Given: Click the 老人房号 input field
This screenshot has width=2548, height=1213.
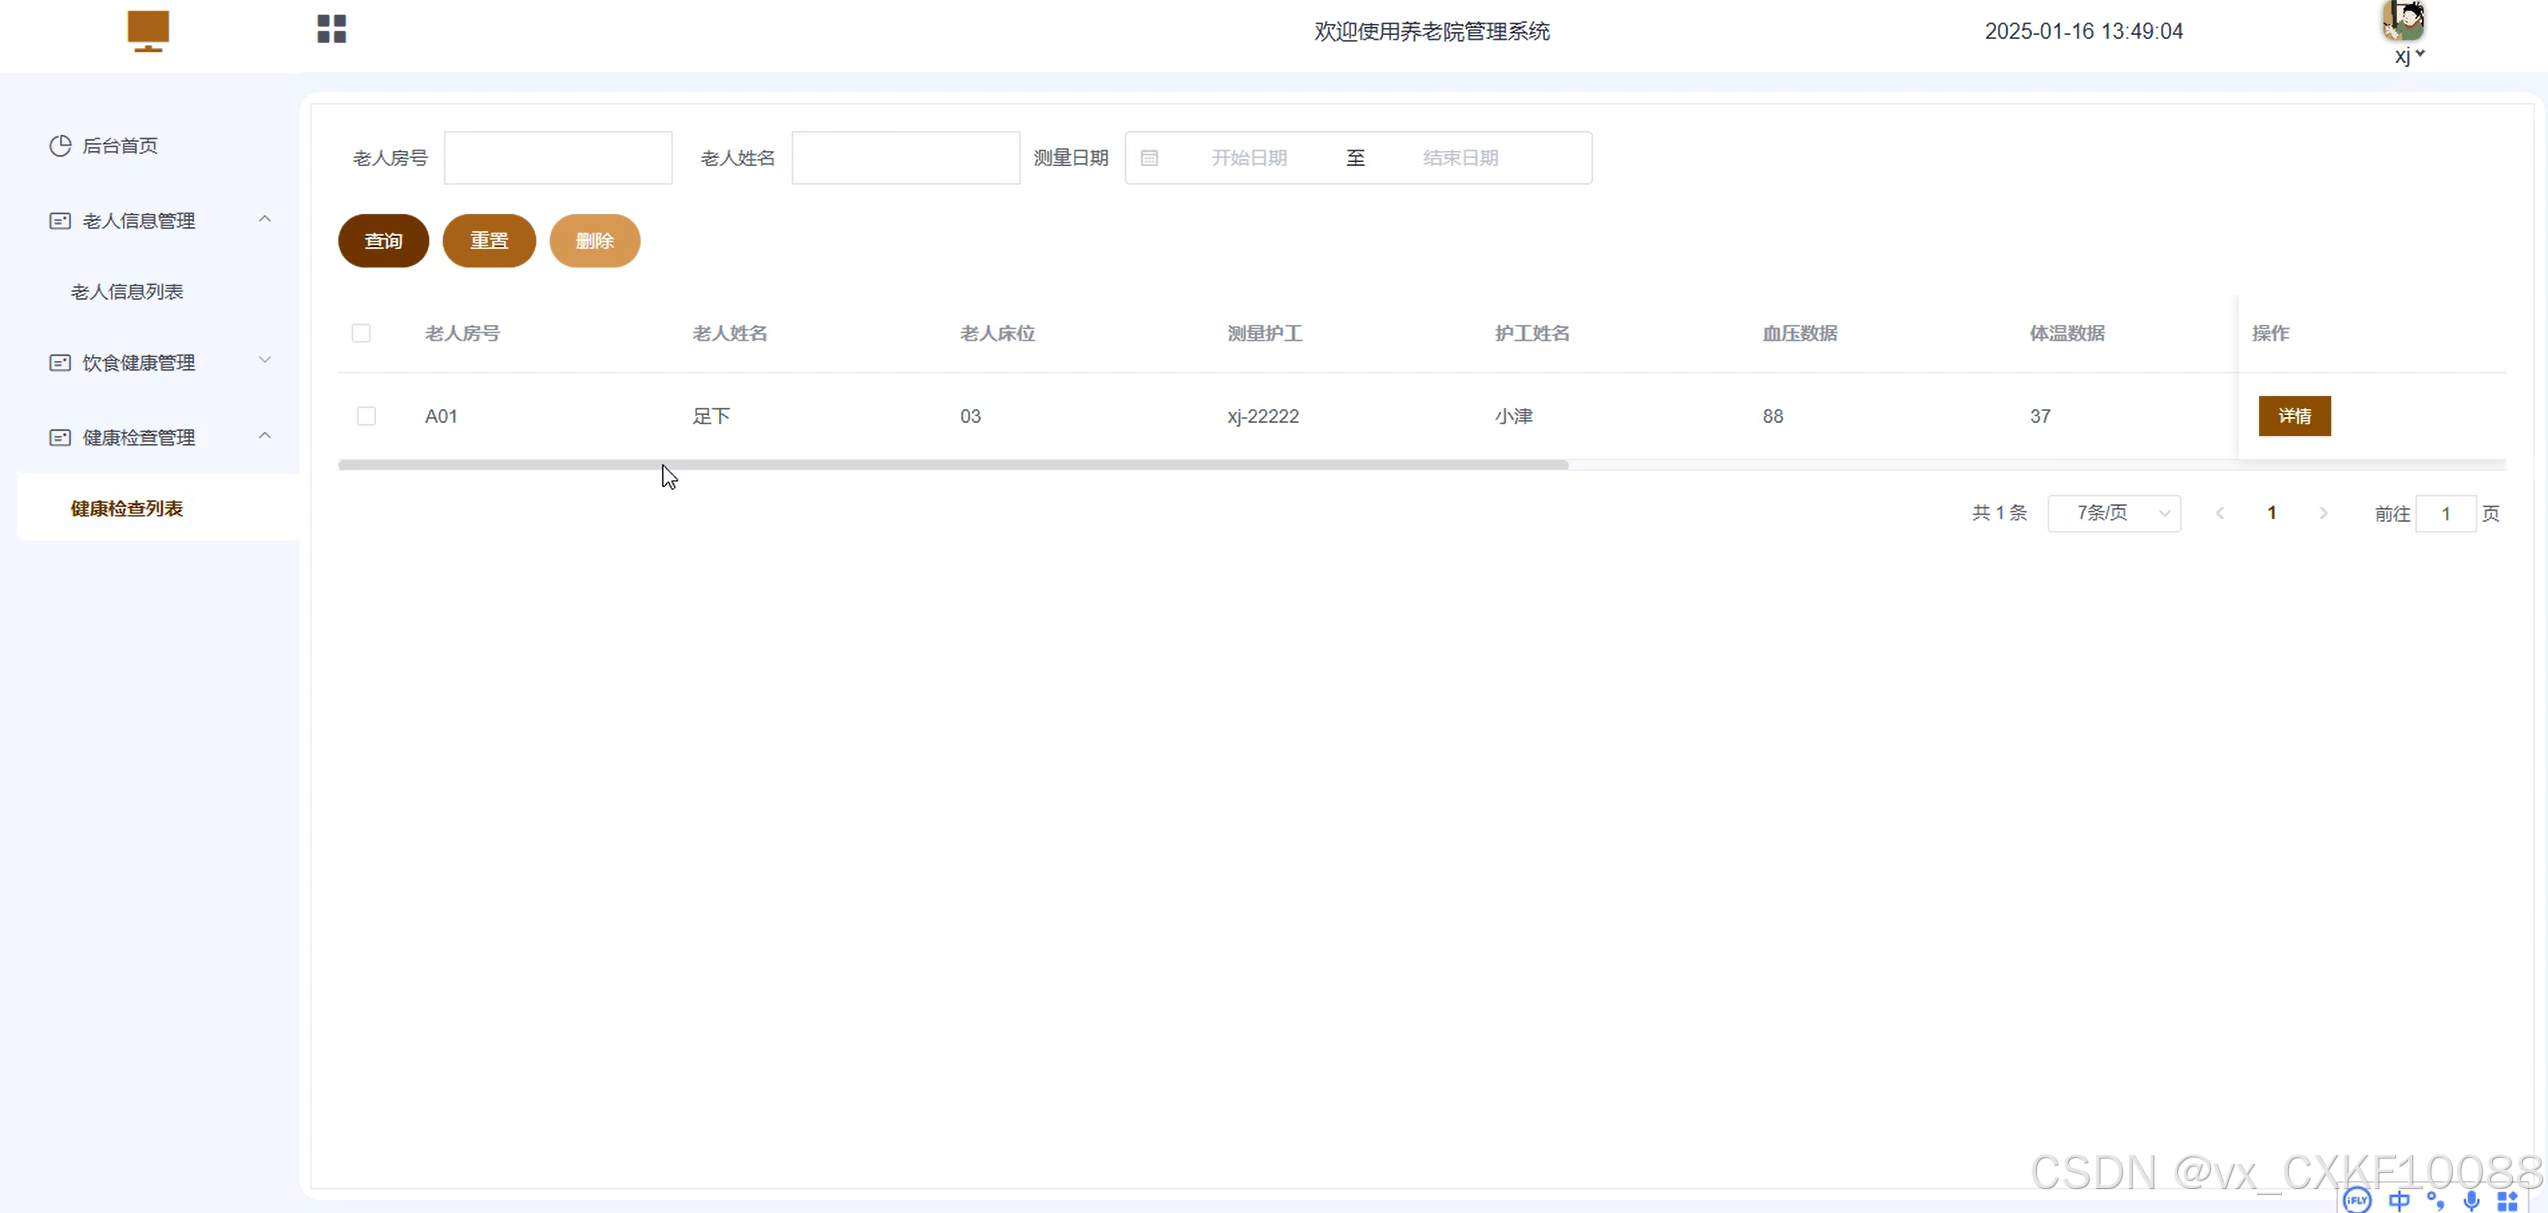Looking at the screenshot, I should 558,158.
